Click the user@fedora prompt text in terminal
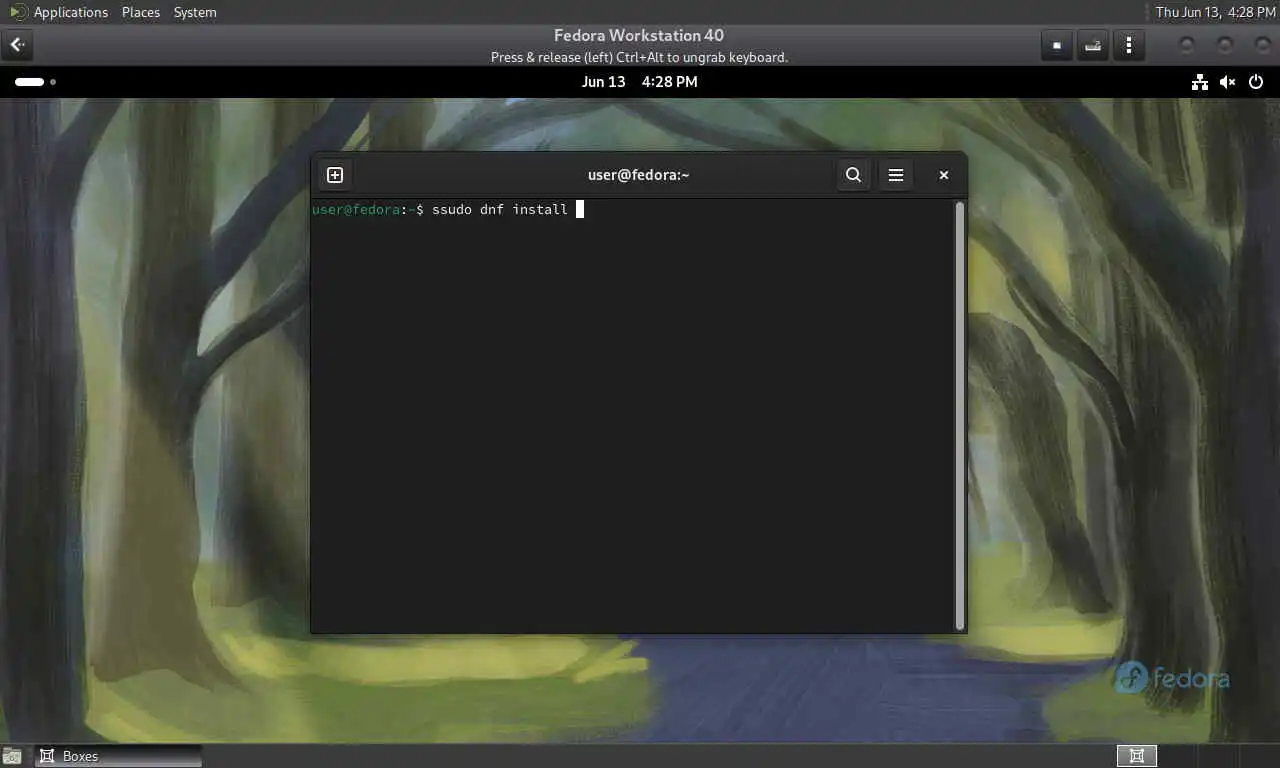The image size is (1280, 768). [356, 209]
